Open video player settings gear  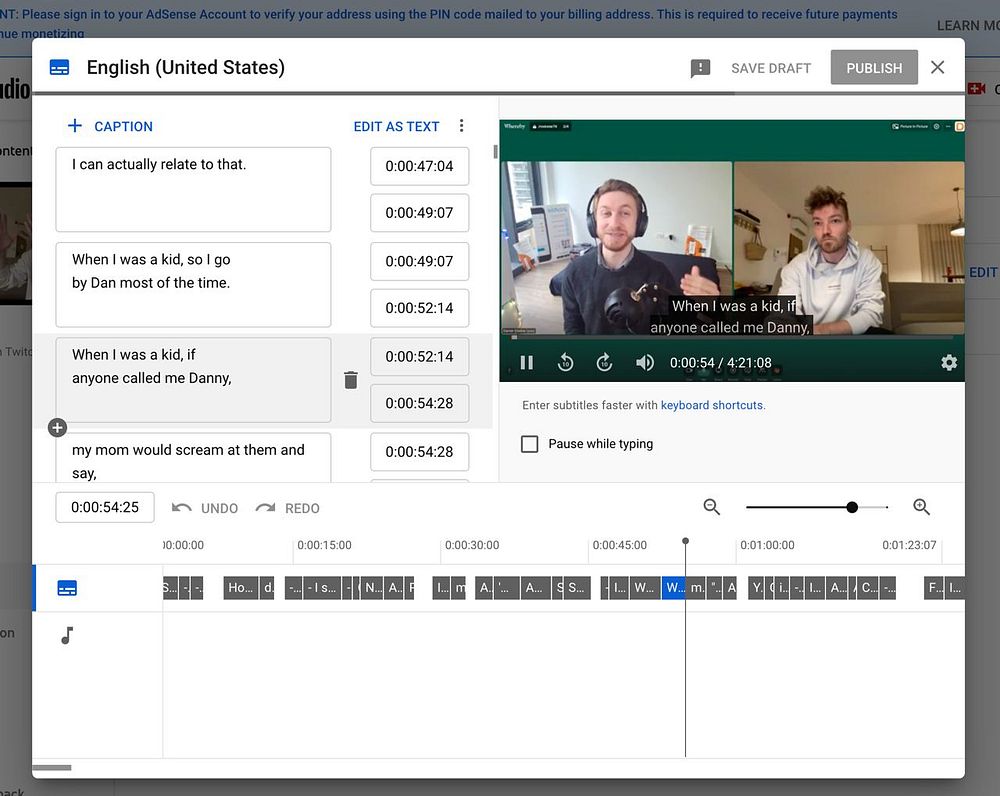pyautogui.click(x=949, y=363)
